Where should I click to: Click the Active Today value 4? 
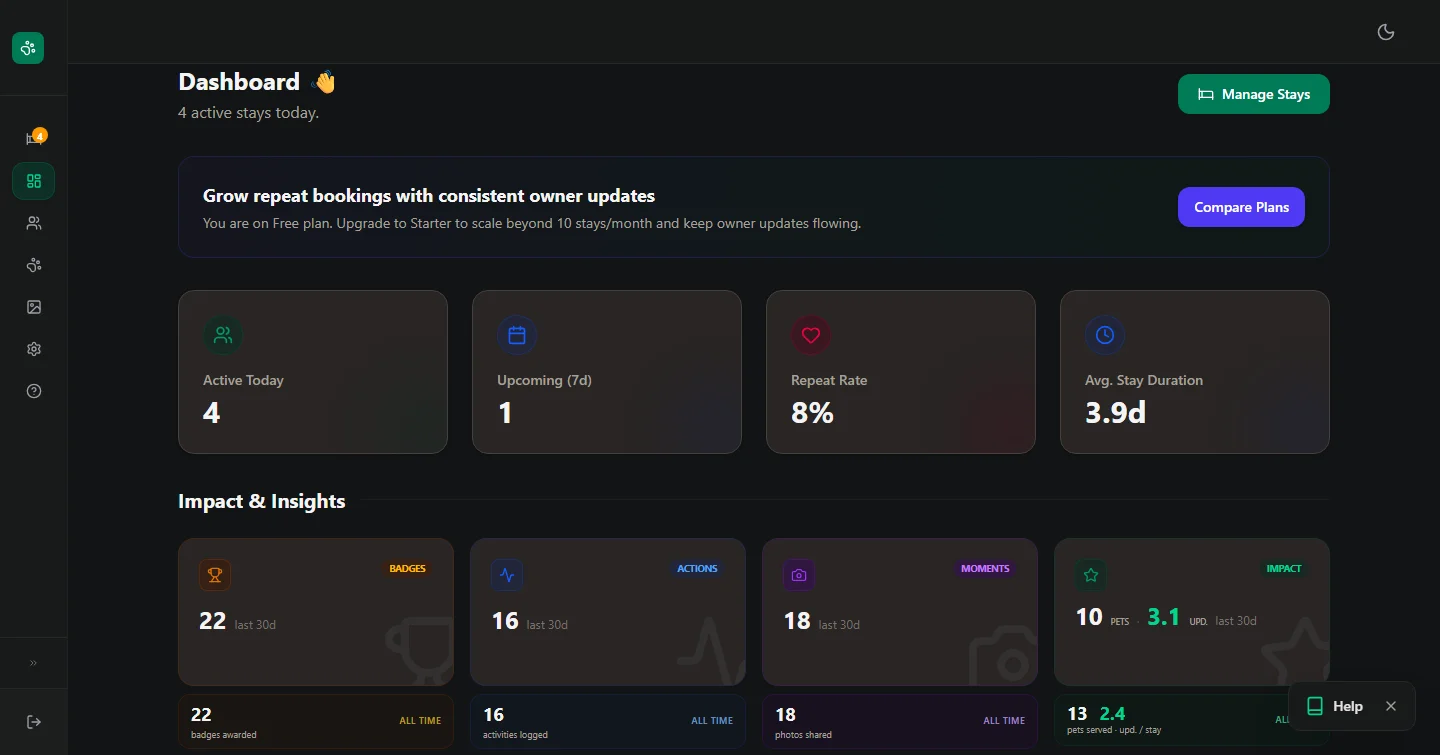coord(212,413)
